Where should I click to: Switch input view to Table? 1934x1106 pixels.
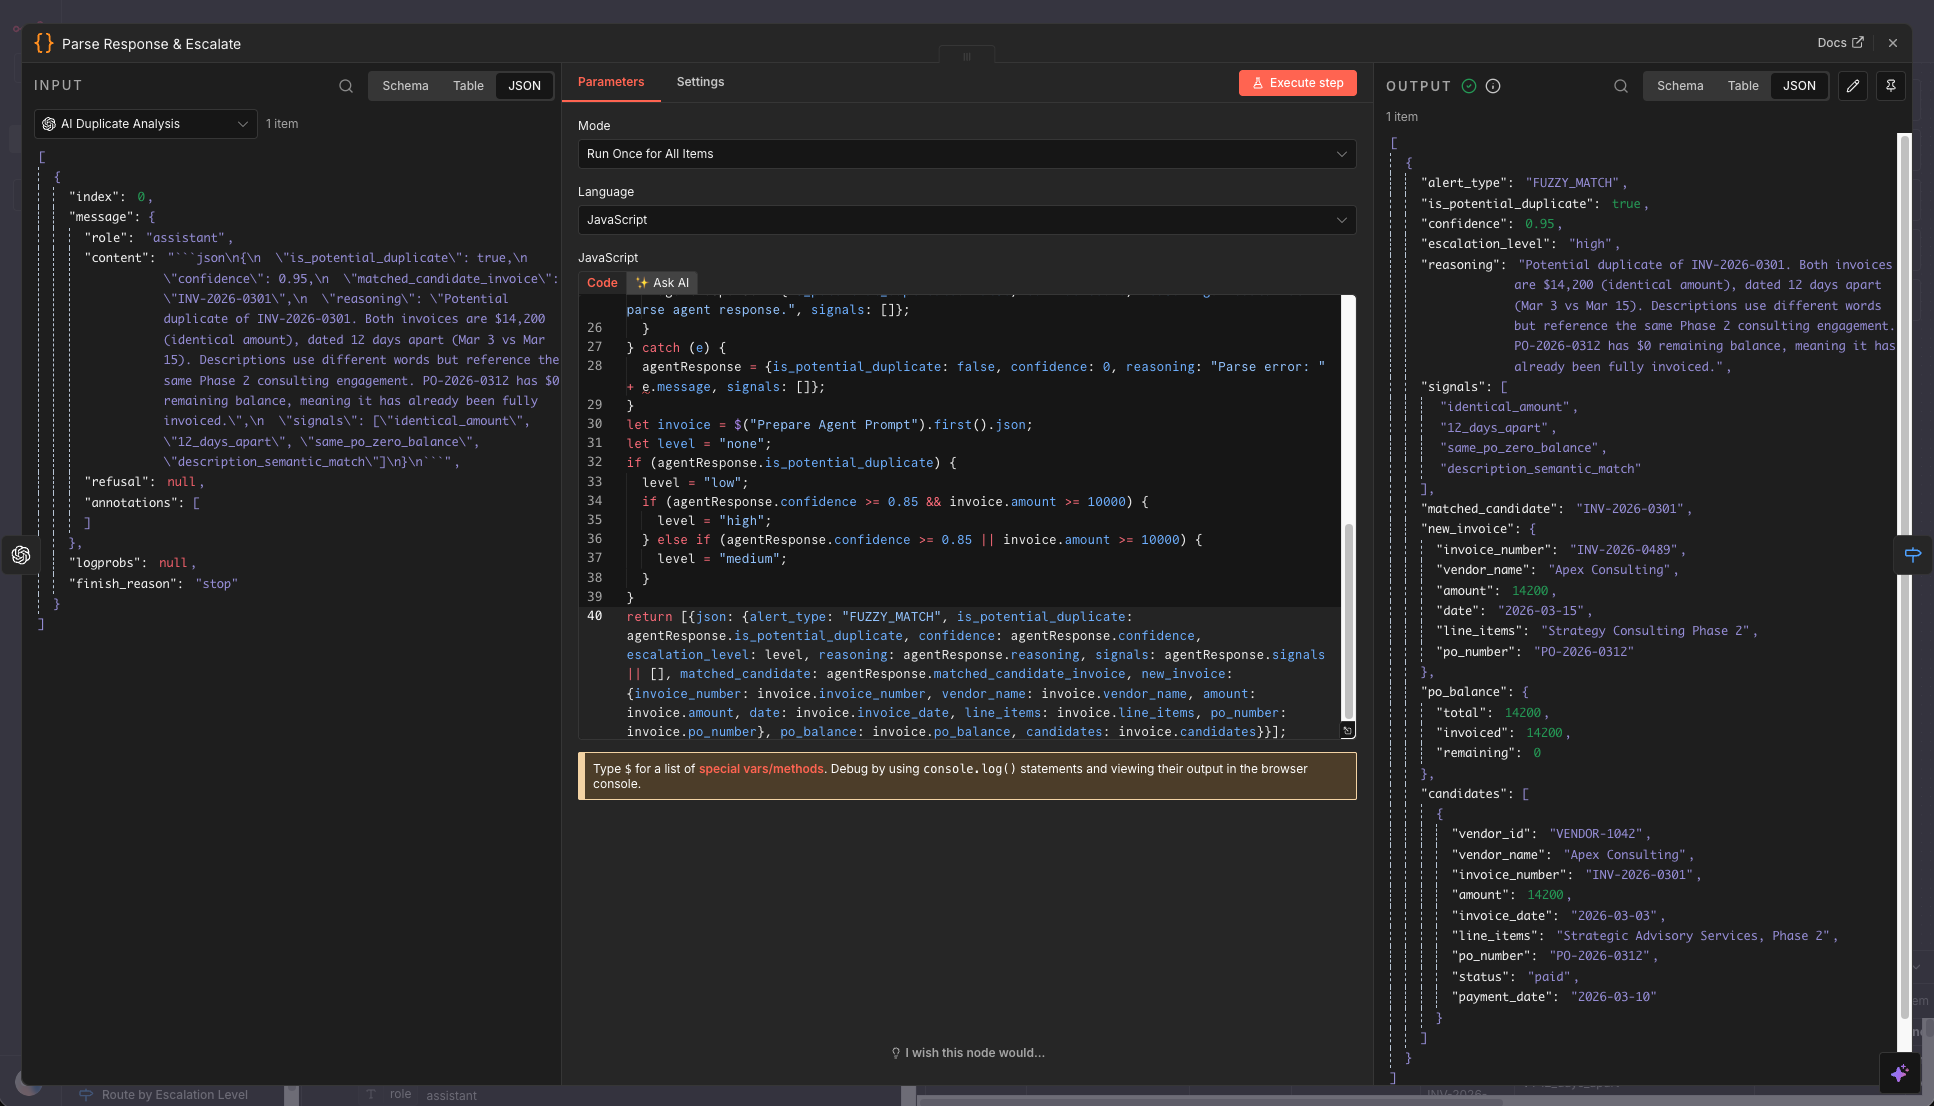point(468,86)
